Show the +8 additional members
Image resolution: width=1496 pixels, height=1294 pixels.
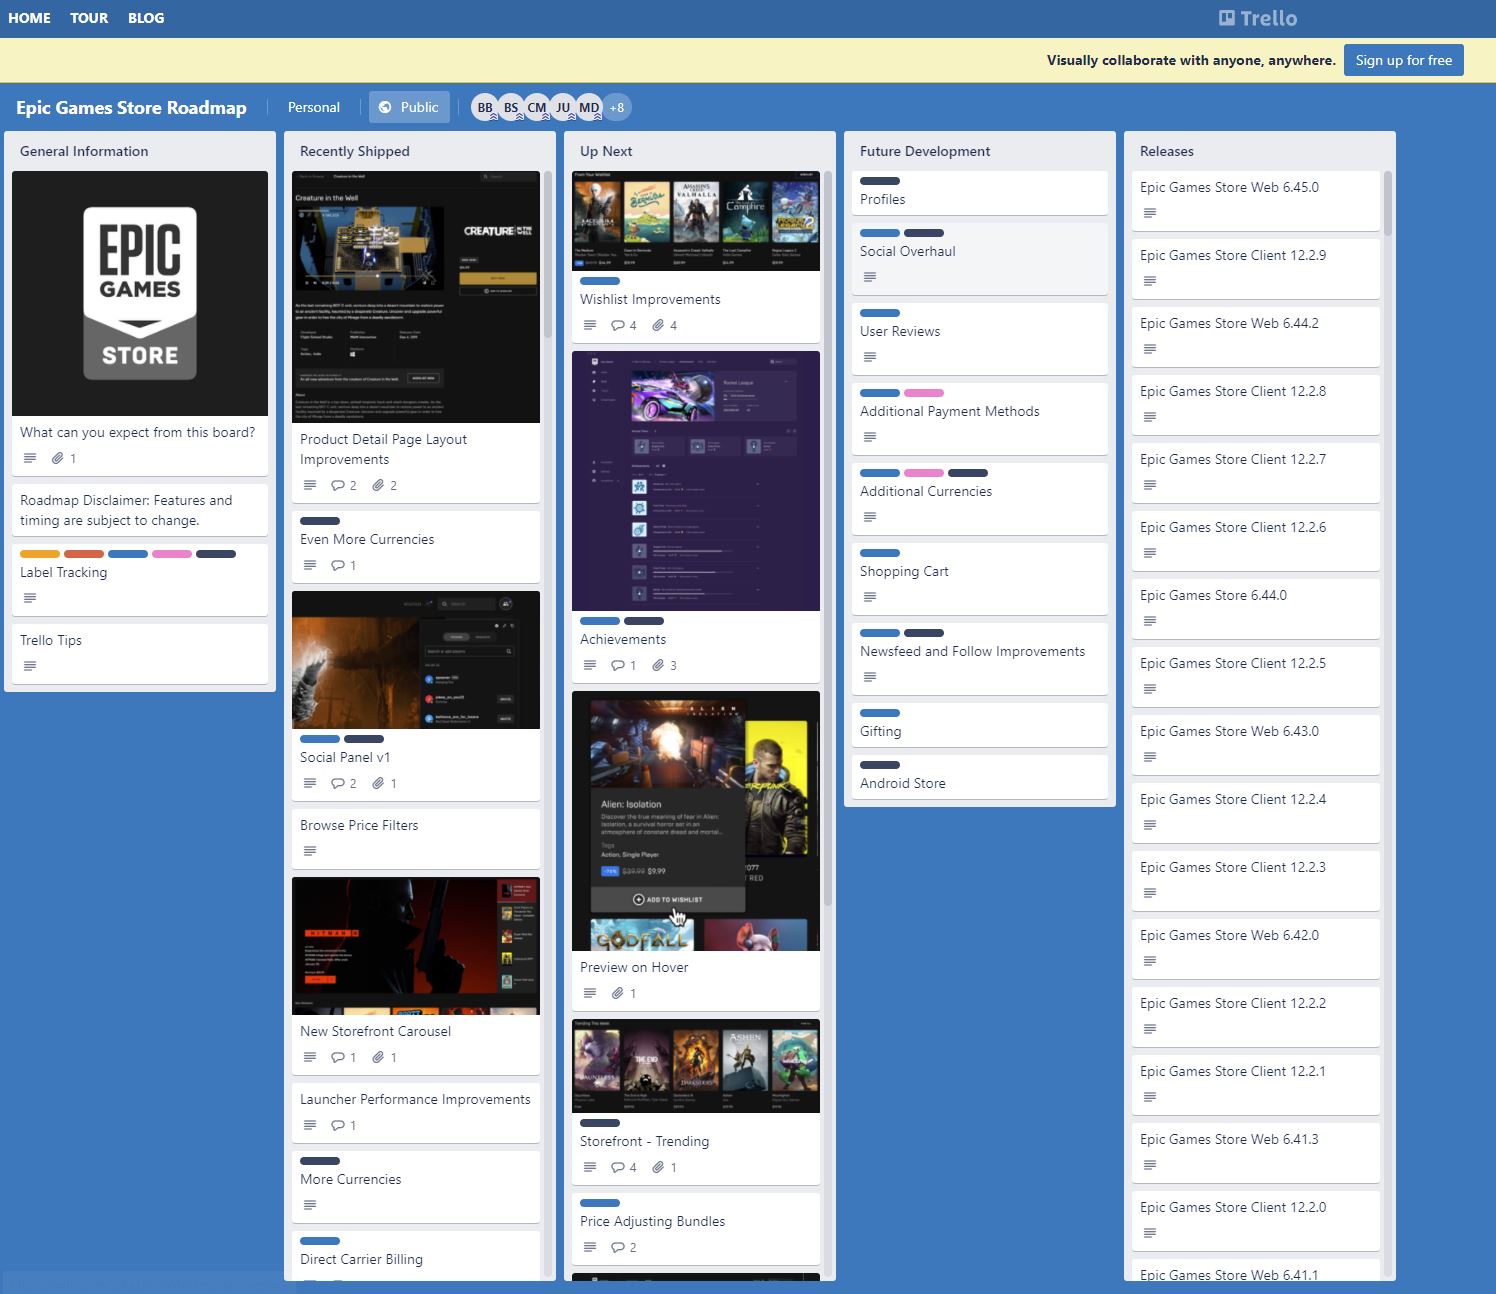(617, 107)
